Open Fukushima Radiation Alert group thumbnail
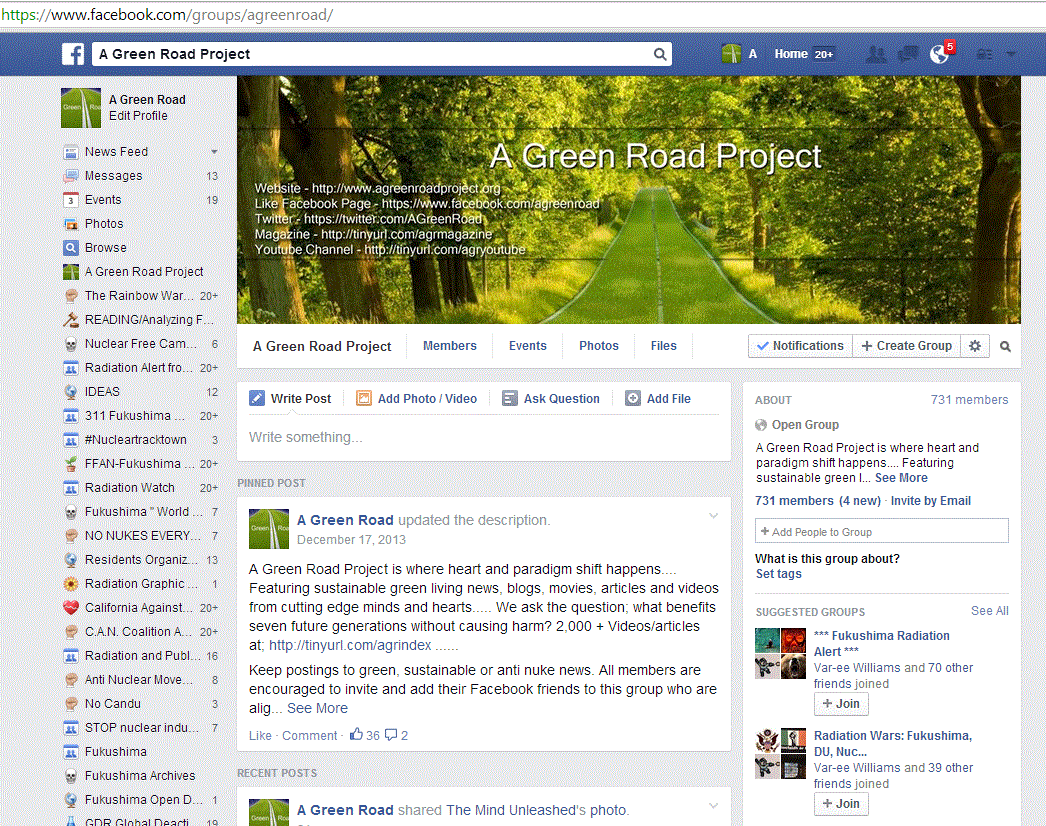This screenshot has height=826, width=1046. pyautogui.click(x=780, y=653)
